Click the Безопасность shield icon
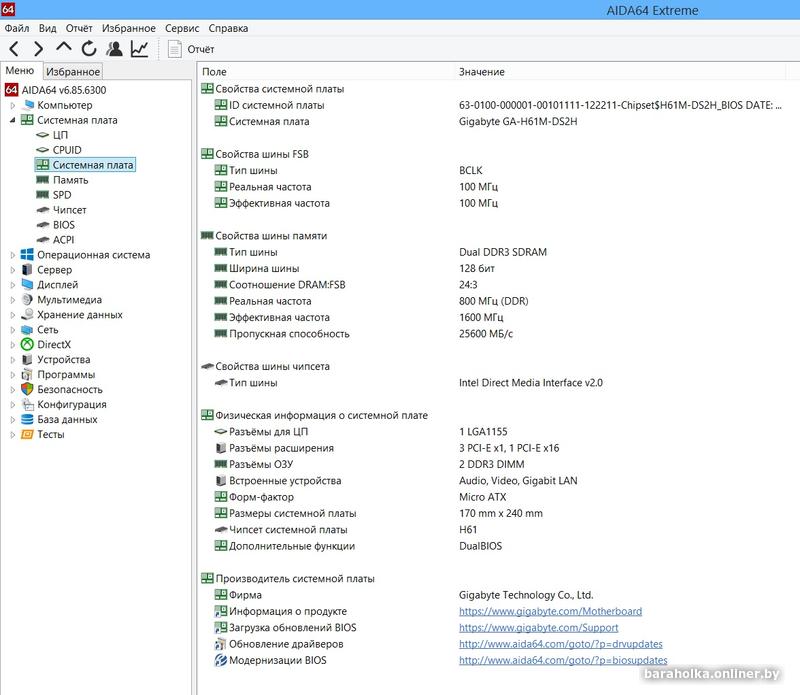800x695 pixels. [x=27, y=389]
